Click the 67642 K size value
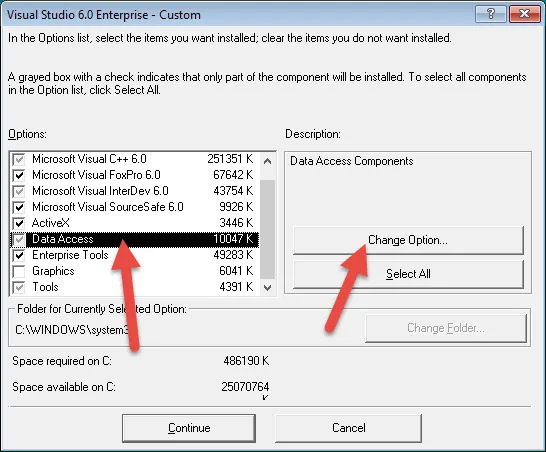 click(233, 175)
